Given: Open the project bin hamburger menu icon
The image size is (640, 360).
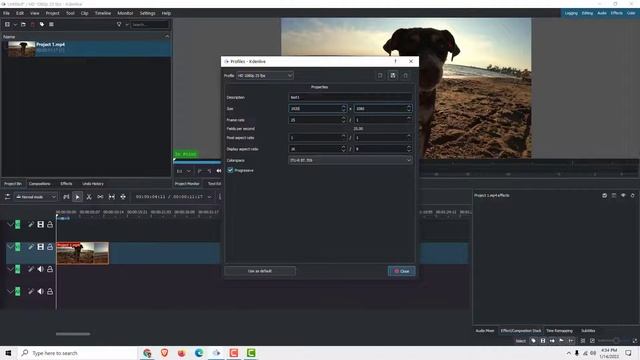Looking at the screenshot, I should click(51, 24).
